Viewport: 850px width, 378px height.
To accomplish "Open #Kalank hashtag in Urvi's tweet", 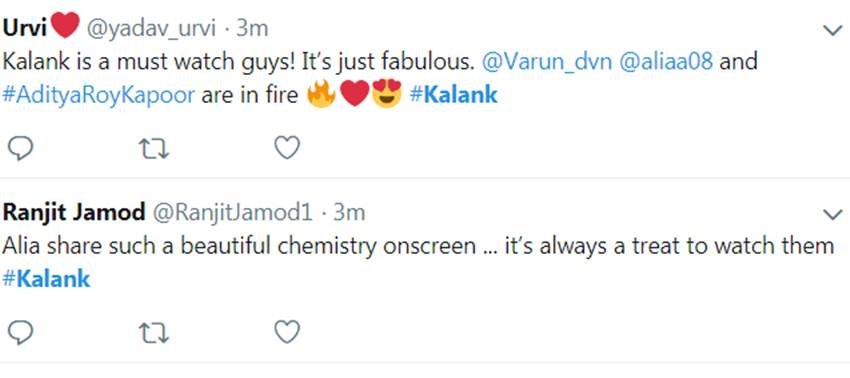I will click(x=453, y=95).
